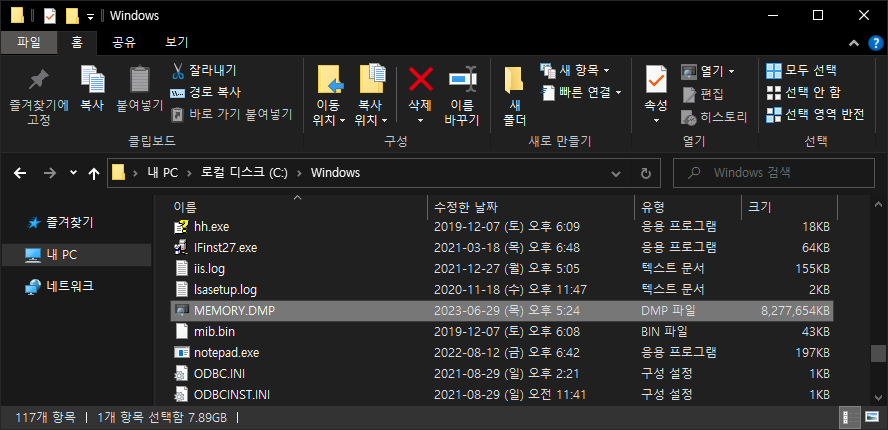
Task: Go up one folder level arrow
Action: (x=94, y=173)
